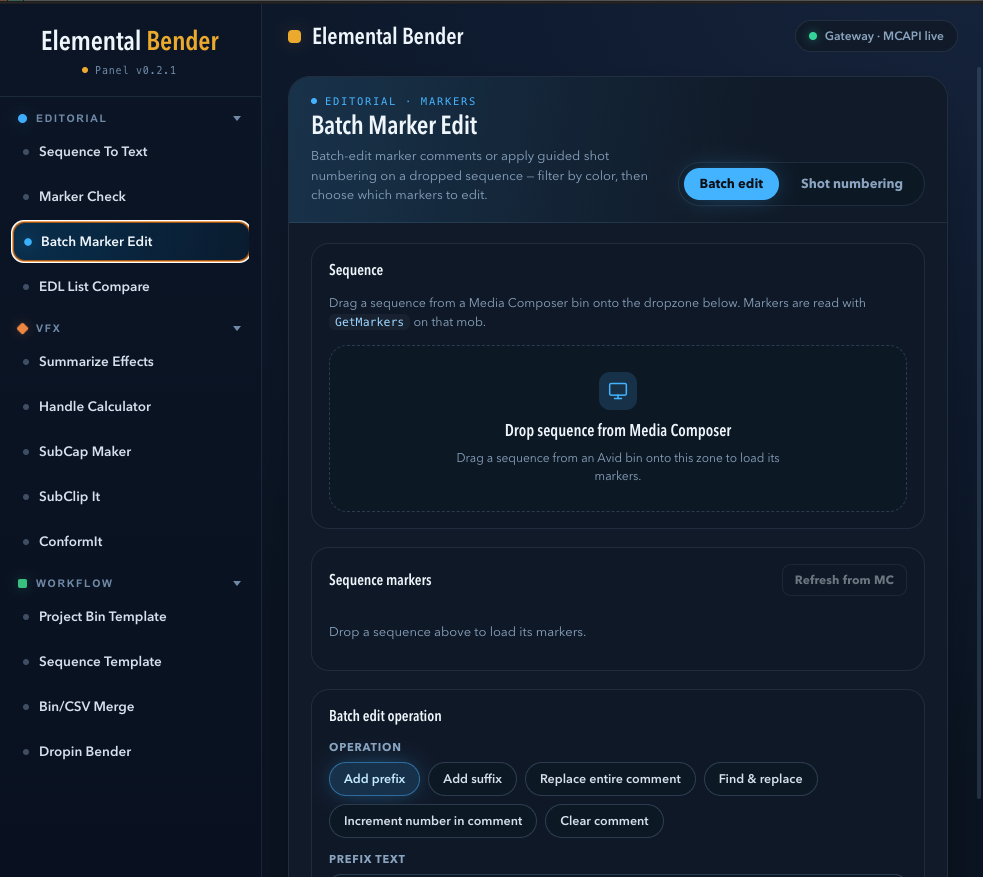Click the Batch edit operation heading

(x=385, y=717)
